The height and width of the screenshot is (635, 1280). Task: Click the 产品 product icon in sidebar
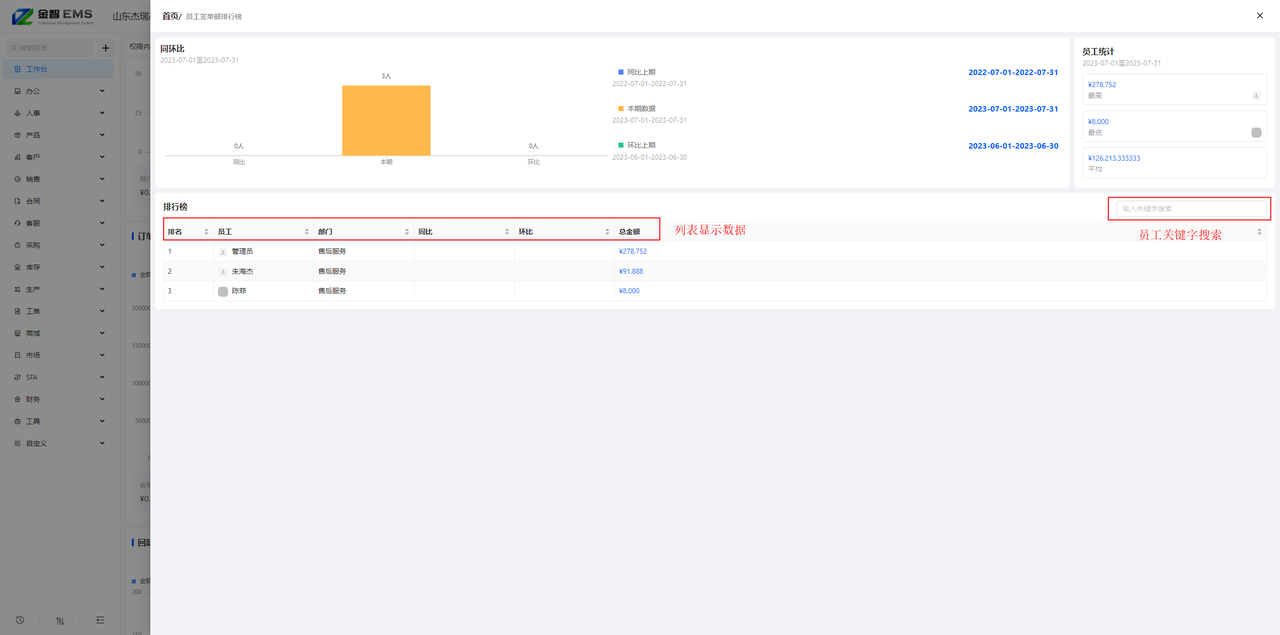[18, 135]
